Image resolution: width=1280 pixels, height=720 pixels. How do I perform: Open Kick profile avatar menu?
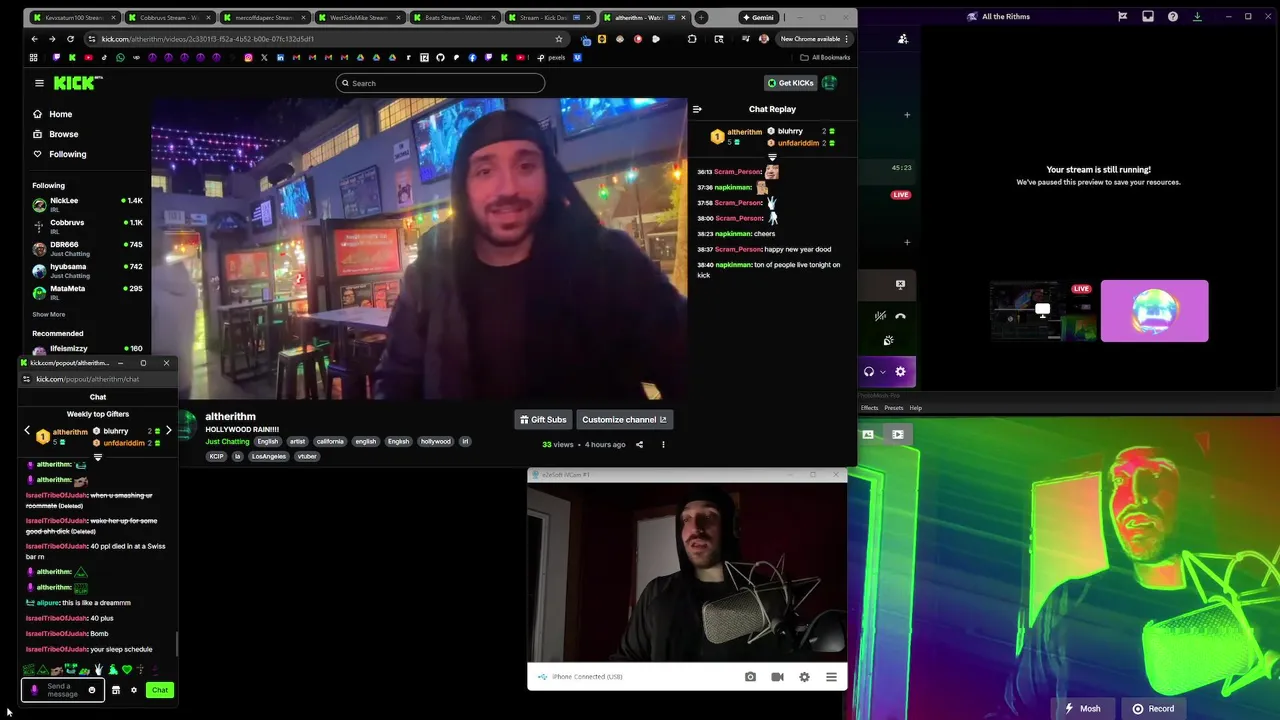click(x=829, y=83)
